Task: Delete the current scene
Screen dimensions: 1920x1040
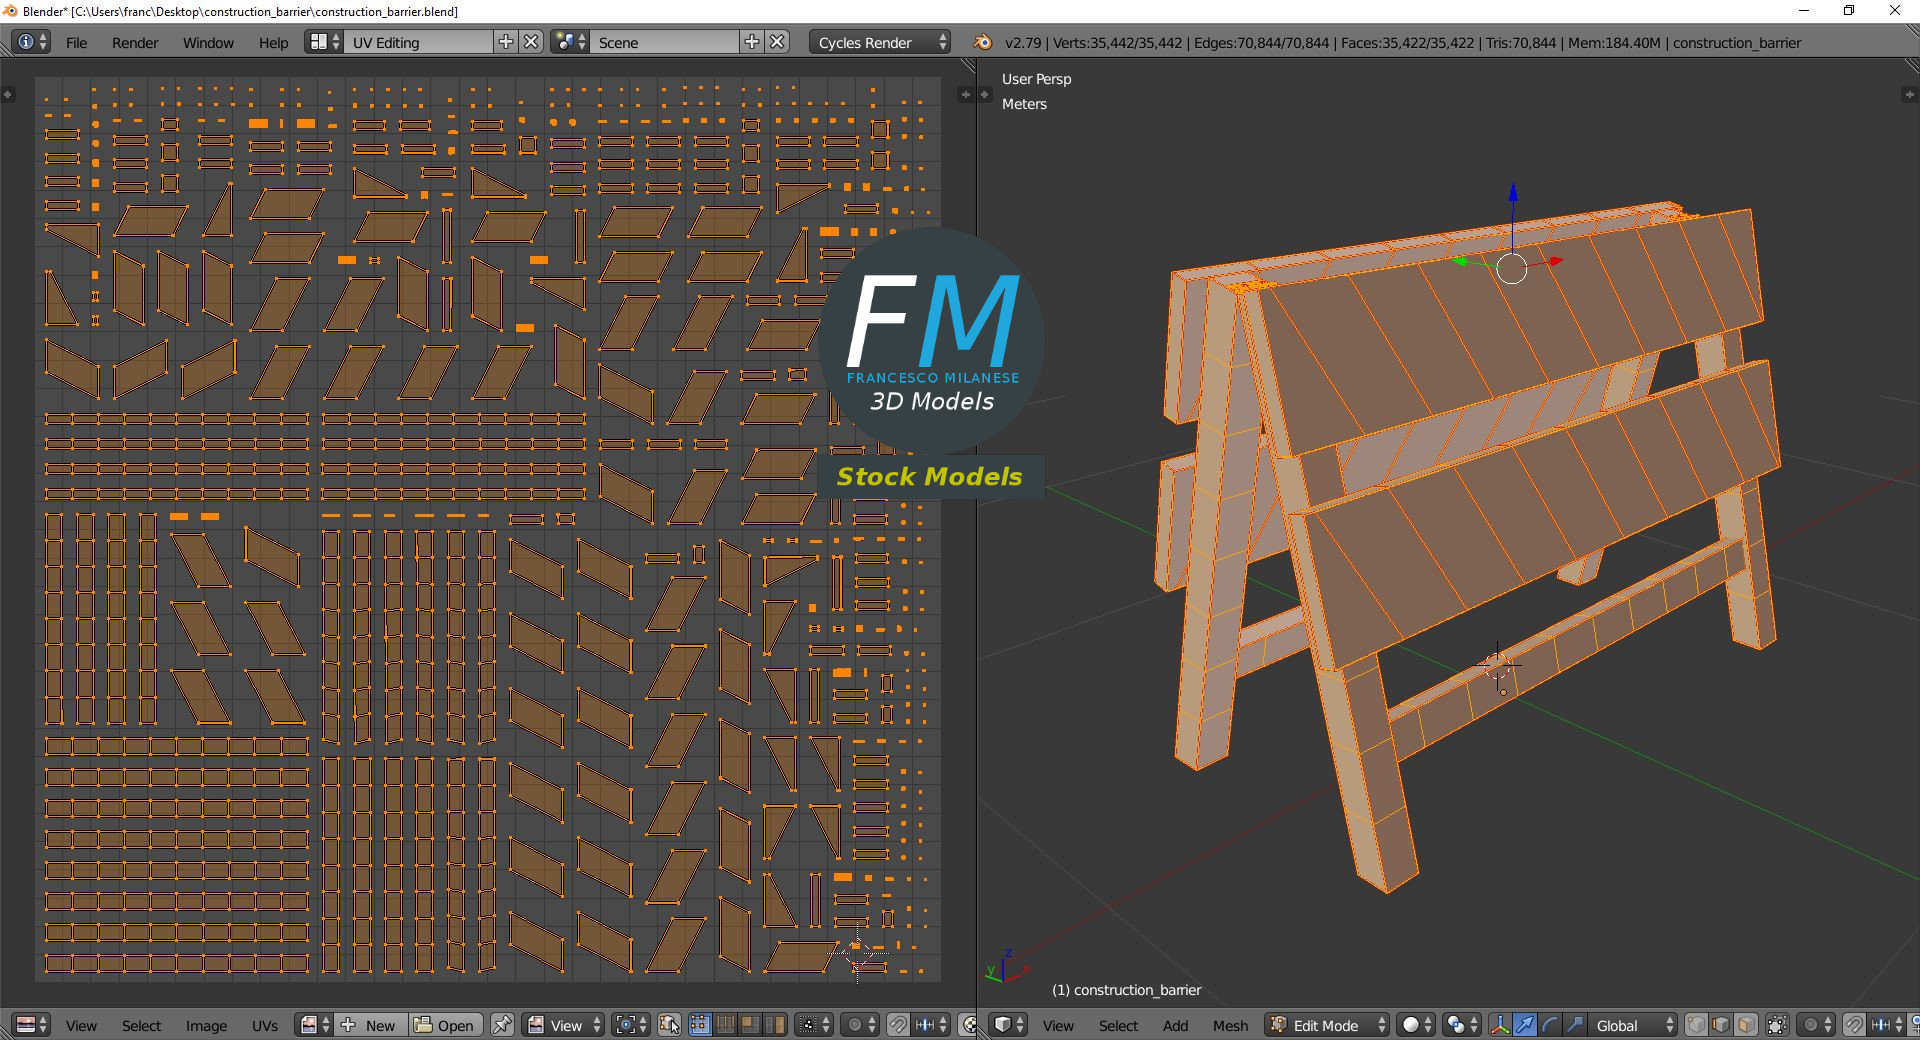Action: tap(778, 42)
